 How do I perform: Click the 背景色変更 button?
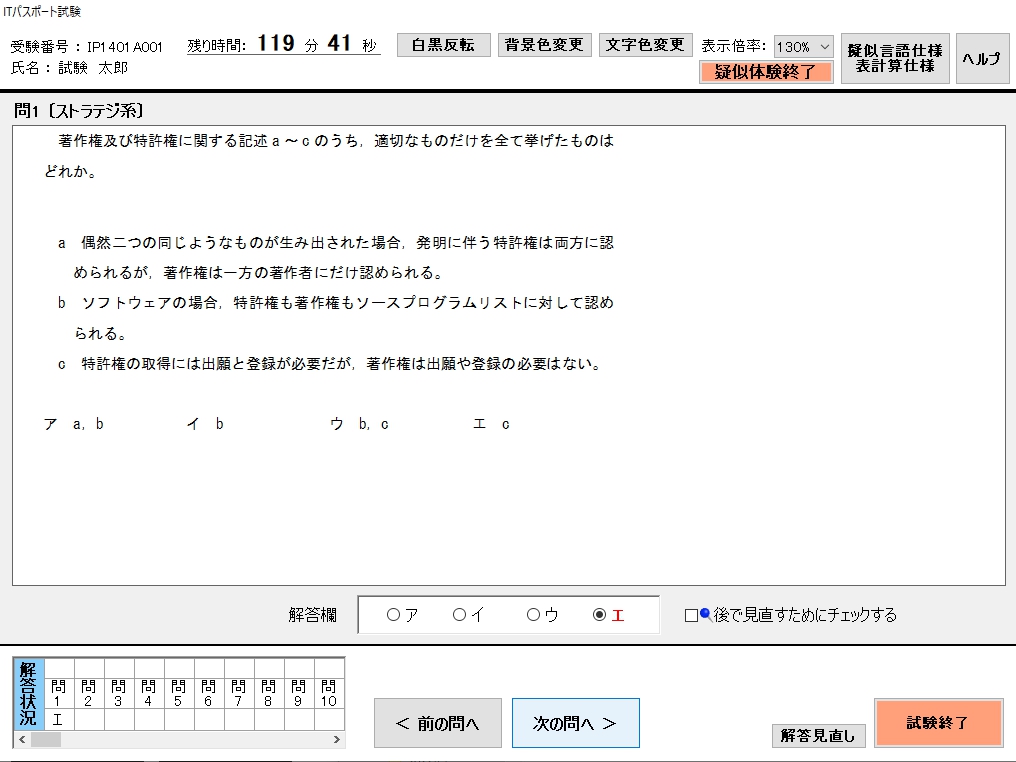point(544,46)
